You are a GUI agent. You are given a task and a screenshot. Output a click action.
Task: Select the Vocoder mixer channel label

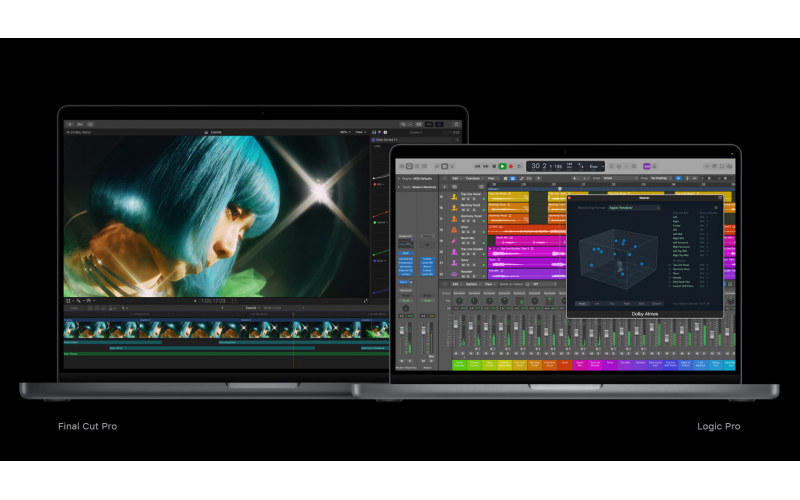(625, 364)
